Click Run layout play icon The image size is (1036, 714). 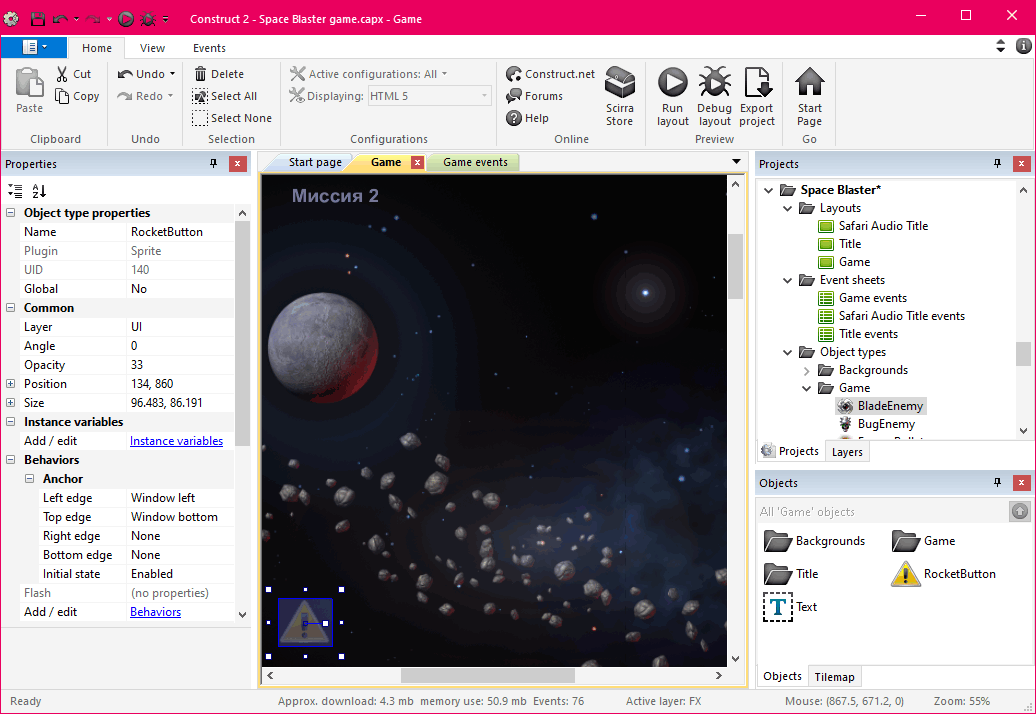click(x=673, y=83)
